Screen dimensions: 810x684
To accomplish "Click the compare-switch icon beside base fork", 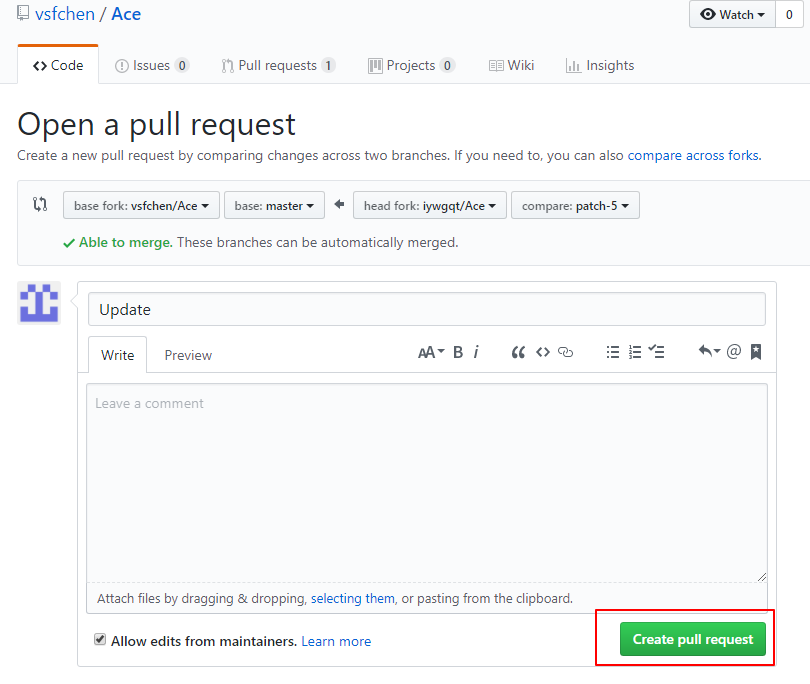I will 40,204.
